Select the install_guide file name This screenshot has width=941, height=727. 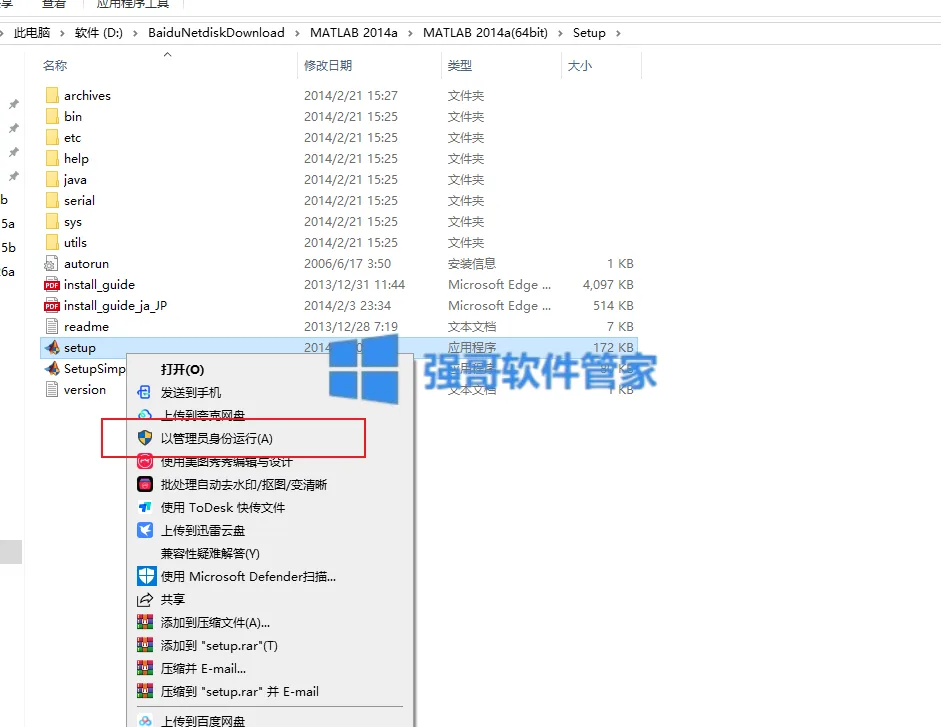tap(99, 285)
